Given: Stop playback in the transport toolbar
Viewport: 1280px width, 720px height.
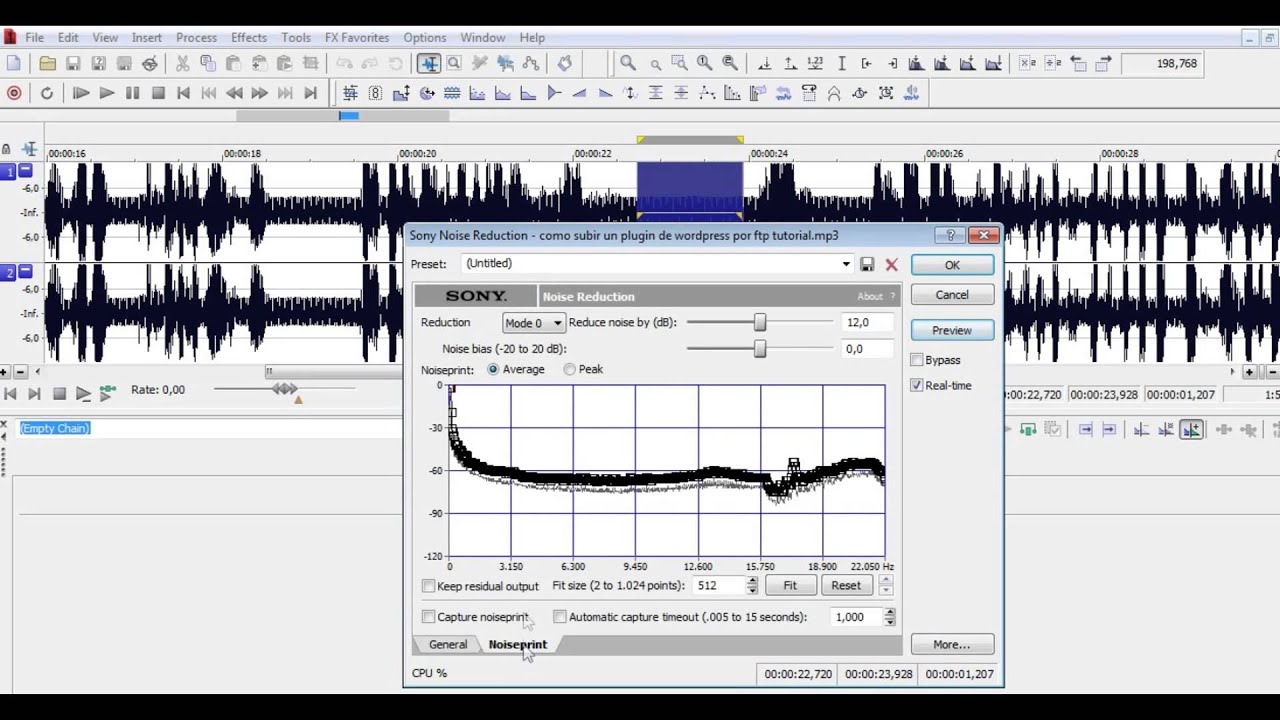Looking at the screenshot, I should pos(158,93).
